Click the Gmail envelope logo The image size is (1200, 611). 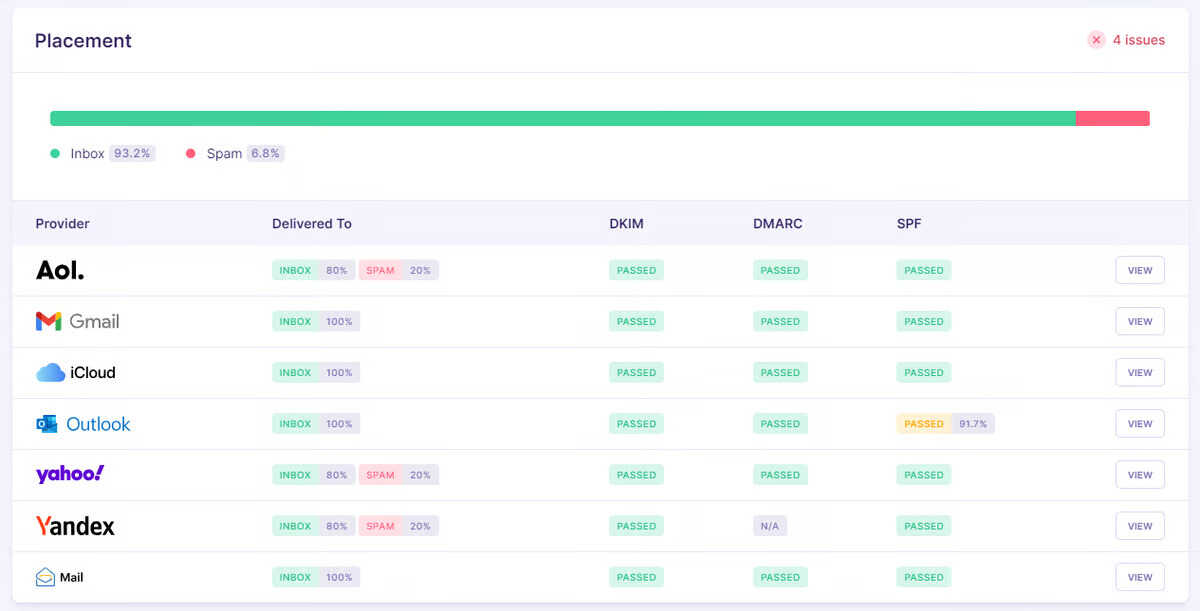(x=49, y=321)
